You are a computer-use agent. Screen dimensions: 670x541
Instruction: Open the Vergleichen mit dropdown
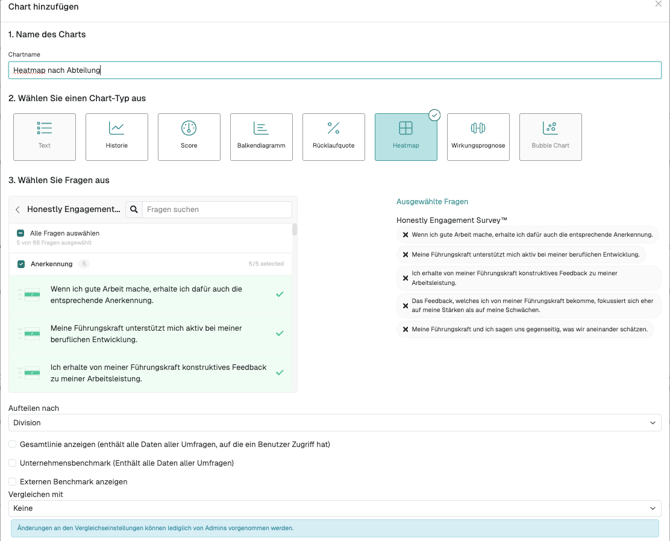[x=334, y=508]
